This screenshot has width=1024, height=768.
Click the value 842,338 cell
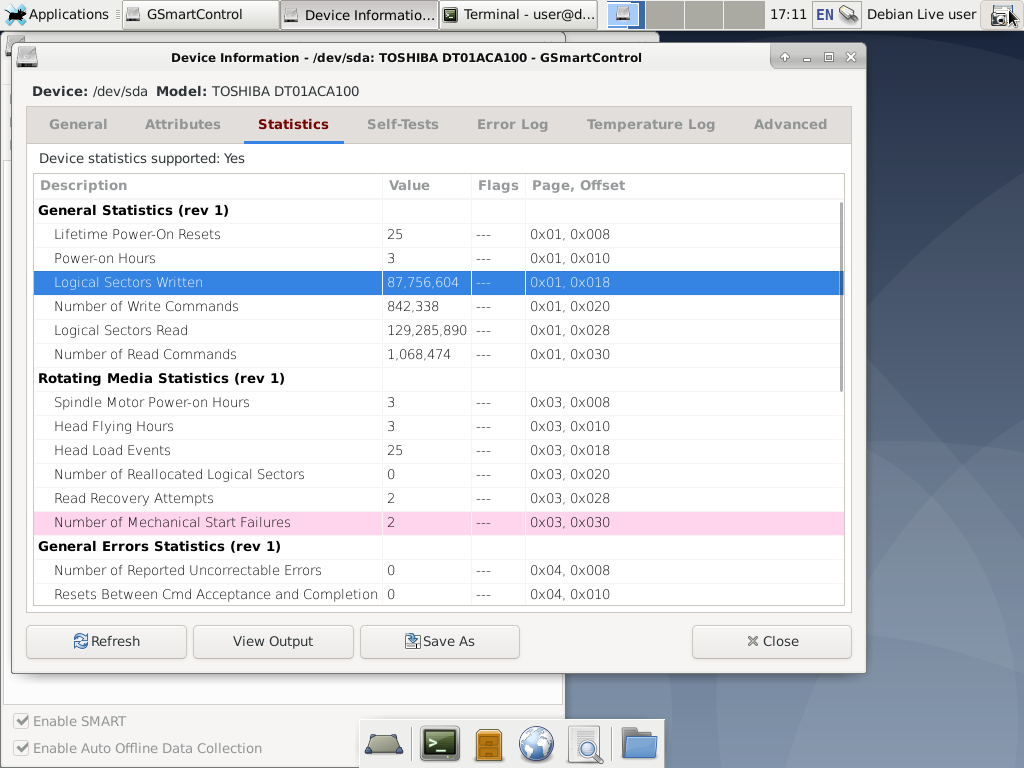tap(427, 306)
